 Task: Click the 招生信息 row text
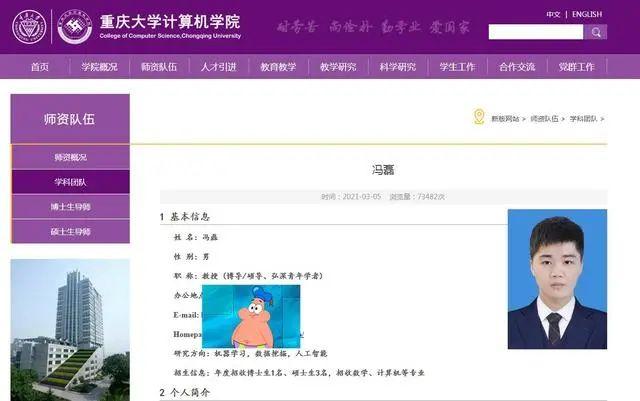click(299, 372)
